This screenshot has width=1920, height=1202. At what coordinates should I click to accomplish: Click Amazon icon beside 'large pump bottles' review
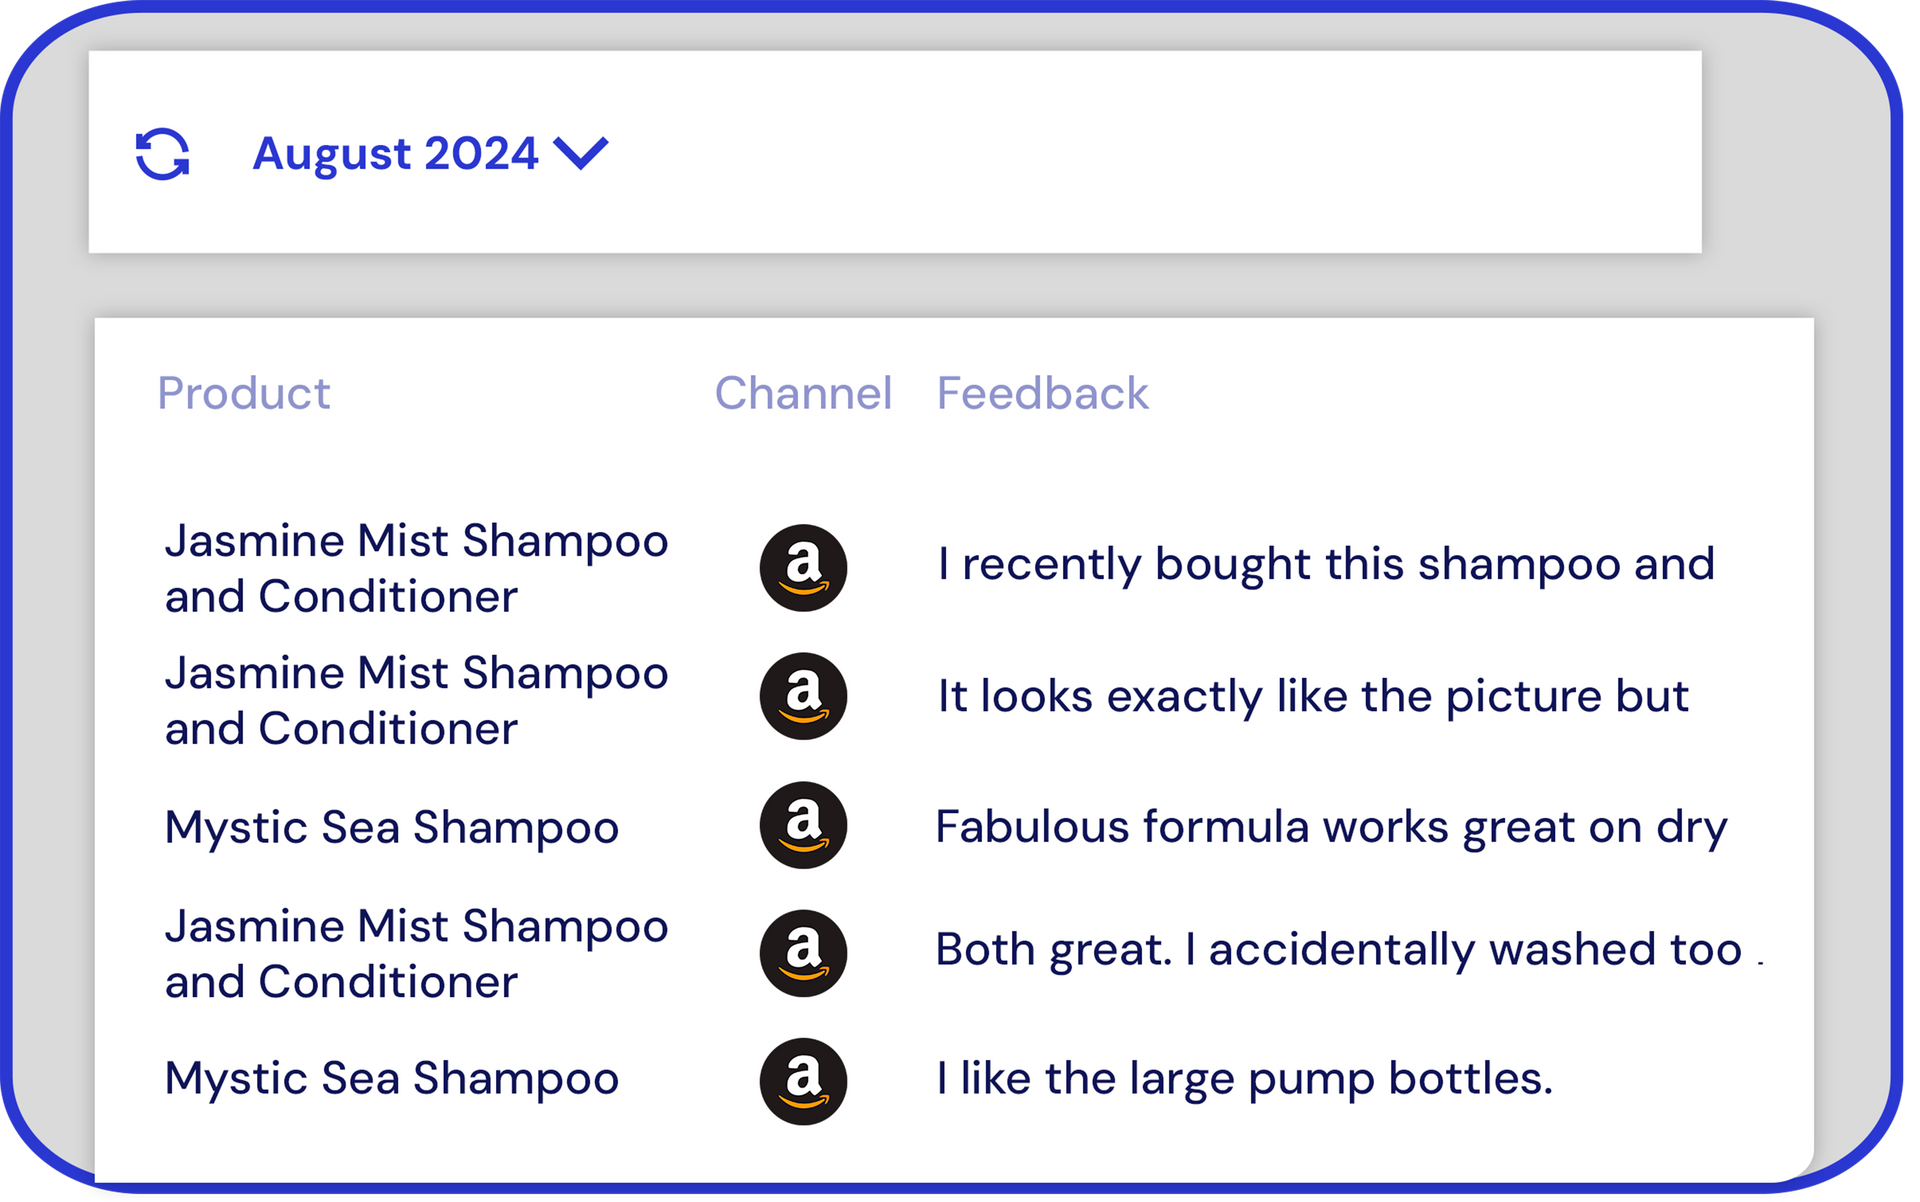(803, 1082)
